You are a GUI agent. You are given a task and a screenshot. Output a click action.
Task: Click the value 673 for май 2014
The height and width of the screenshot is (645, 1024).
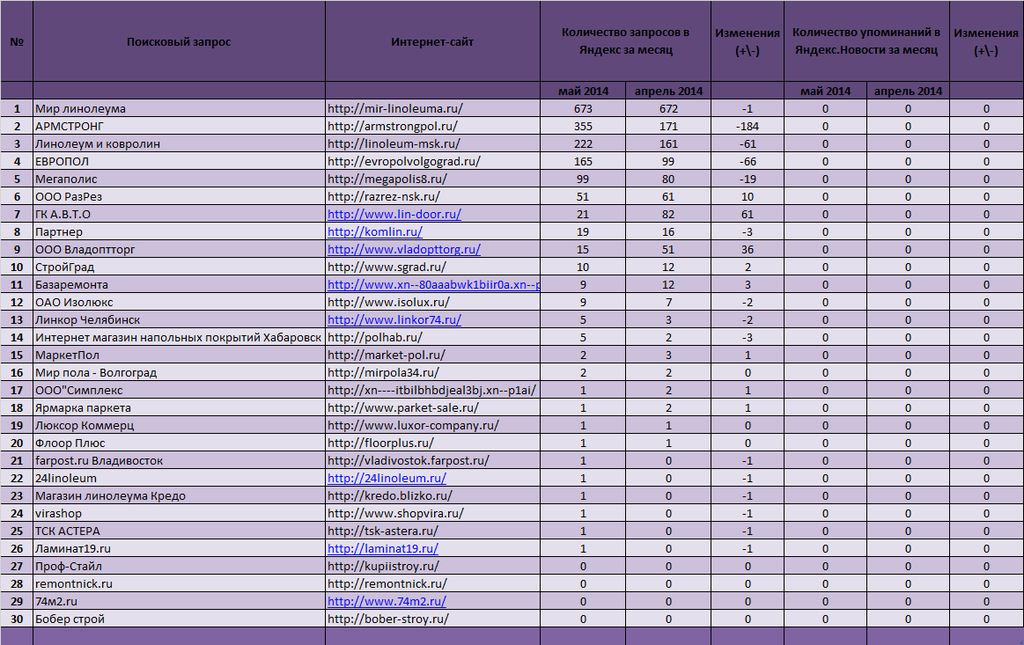[x=583, y=109]
